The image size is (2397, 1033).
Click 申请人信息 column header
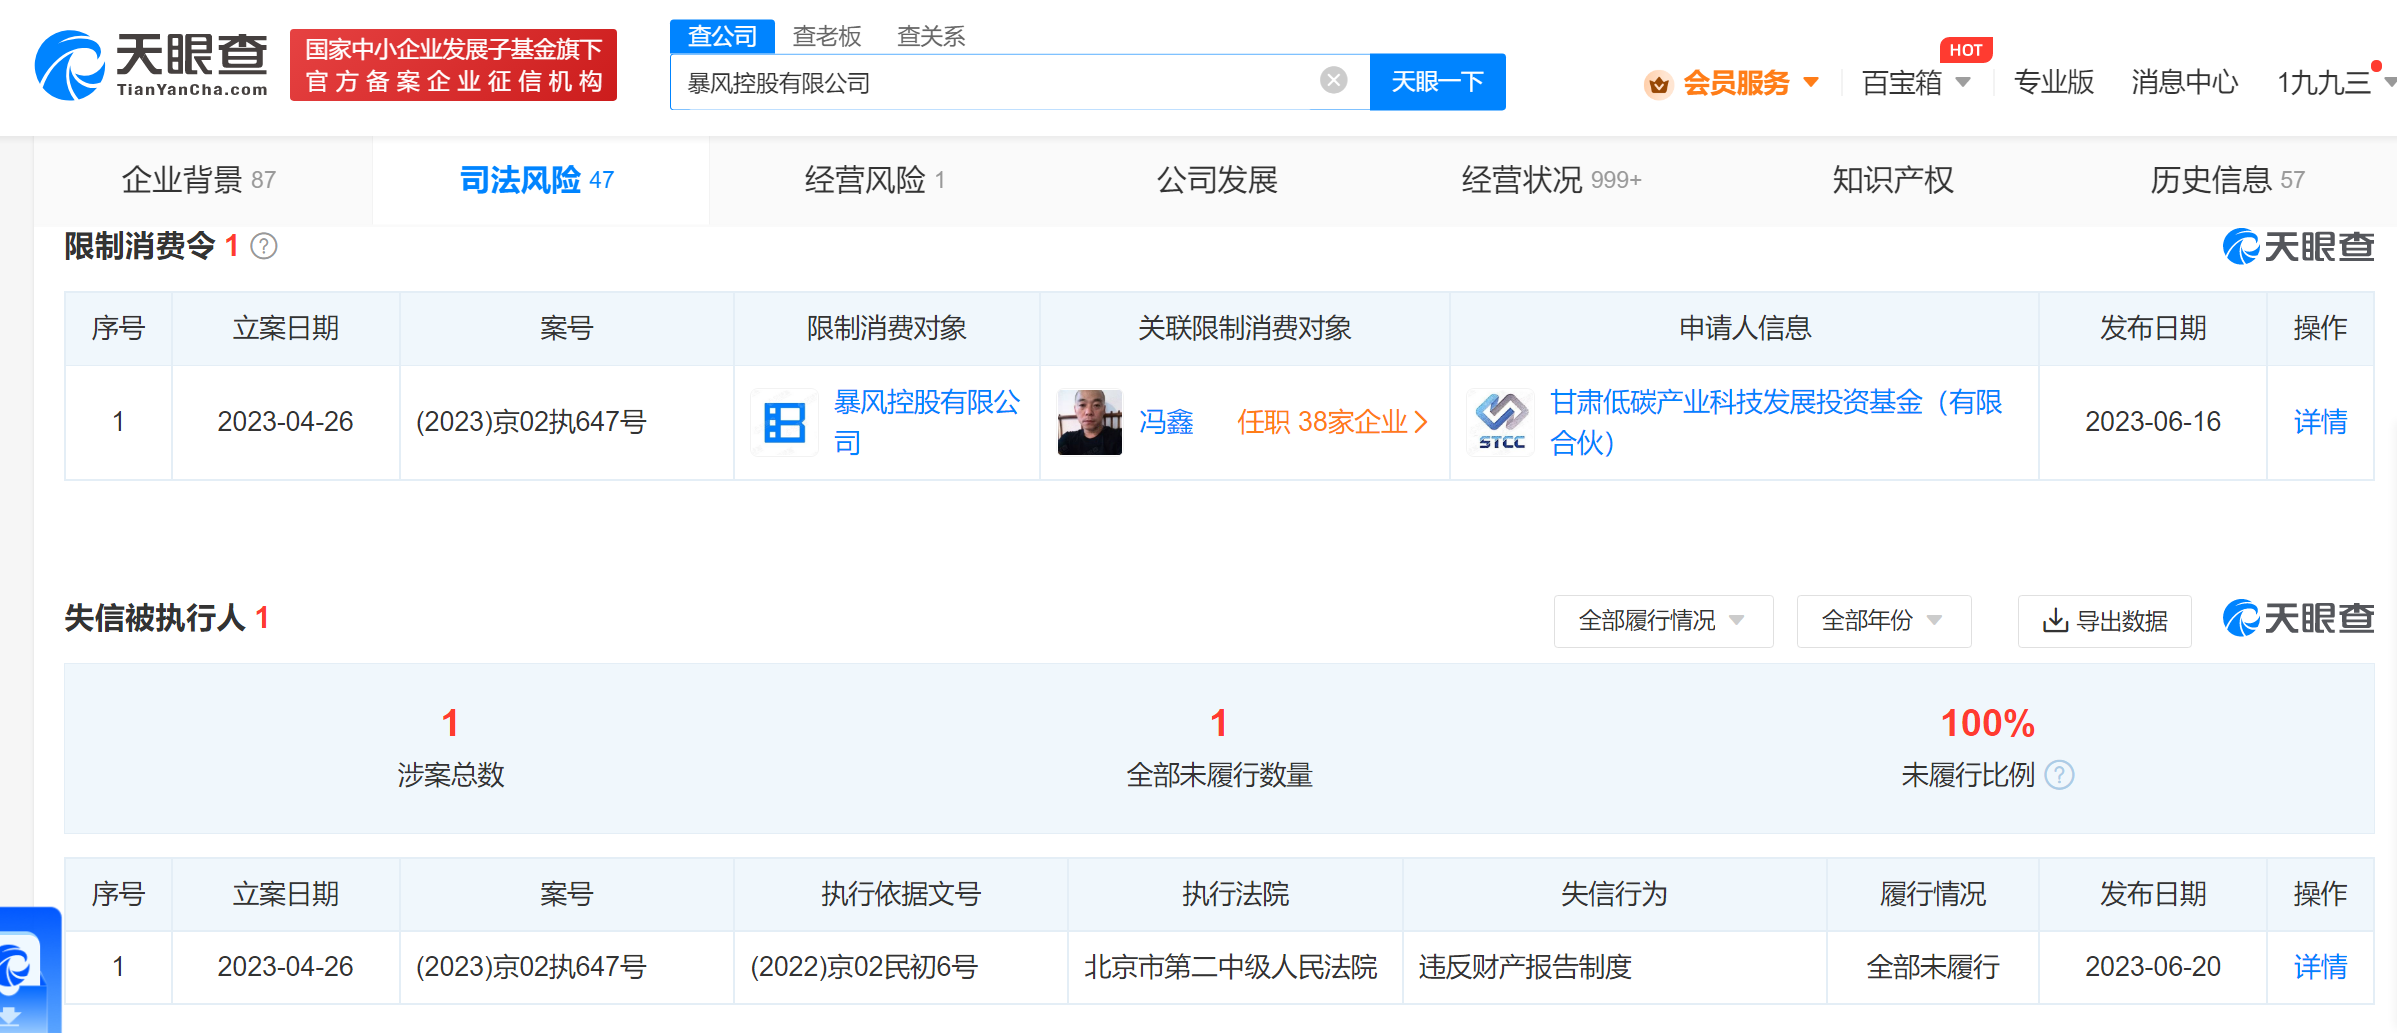(x=1745, y=328)
